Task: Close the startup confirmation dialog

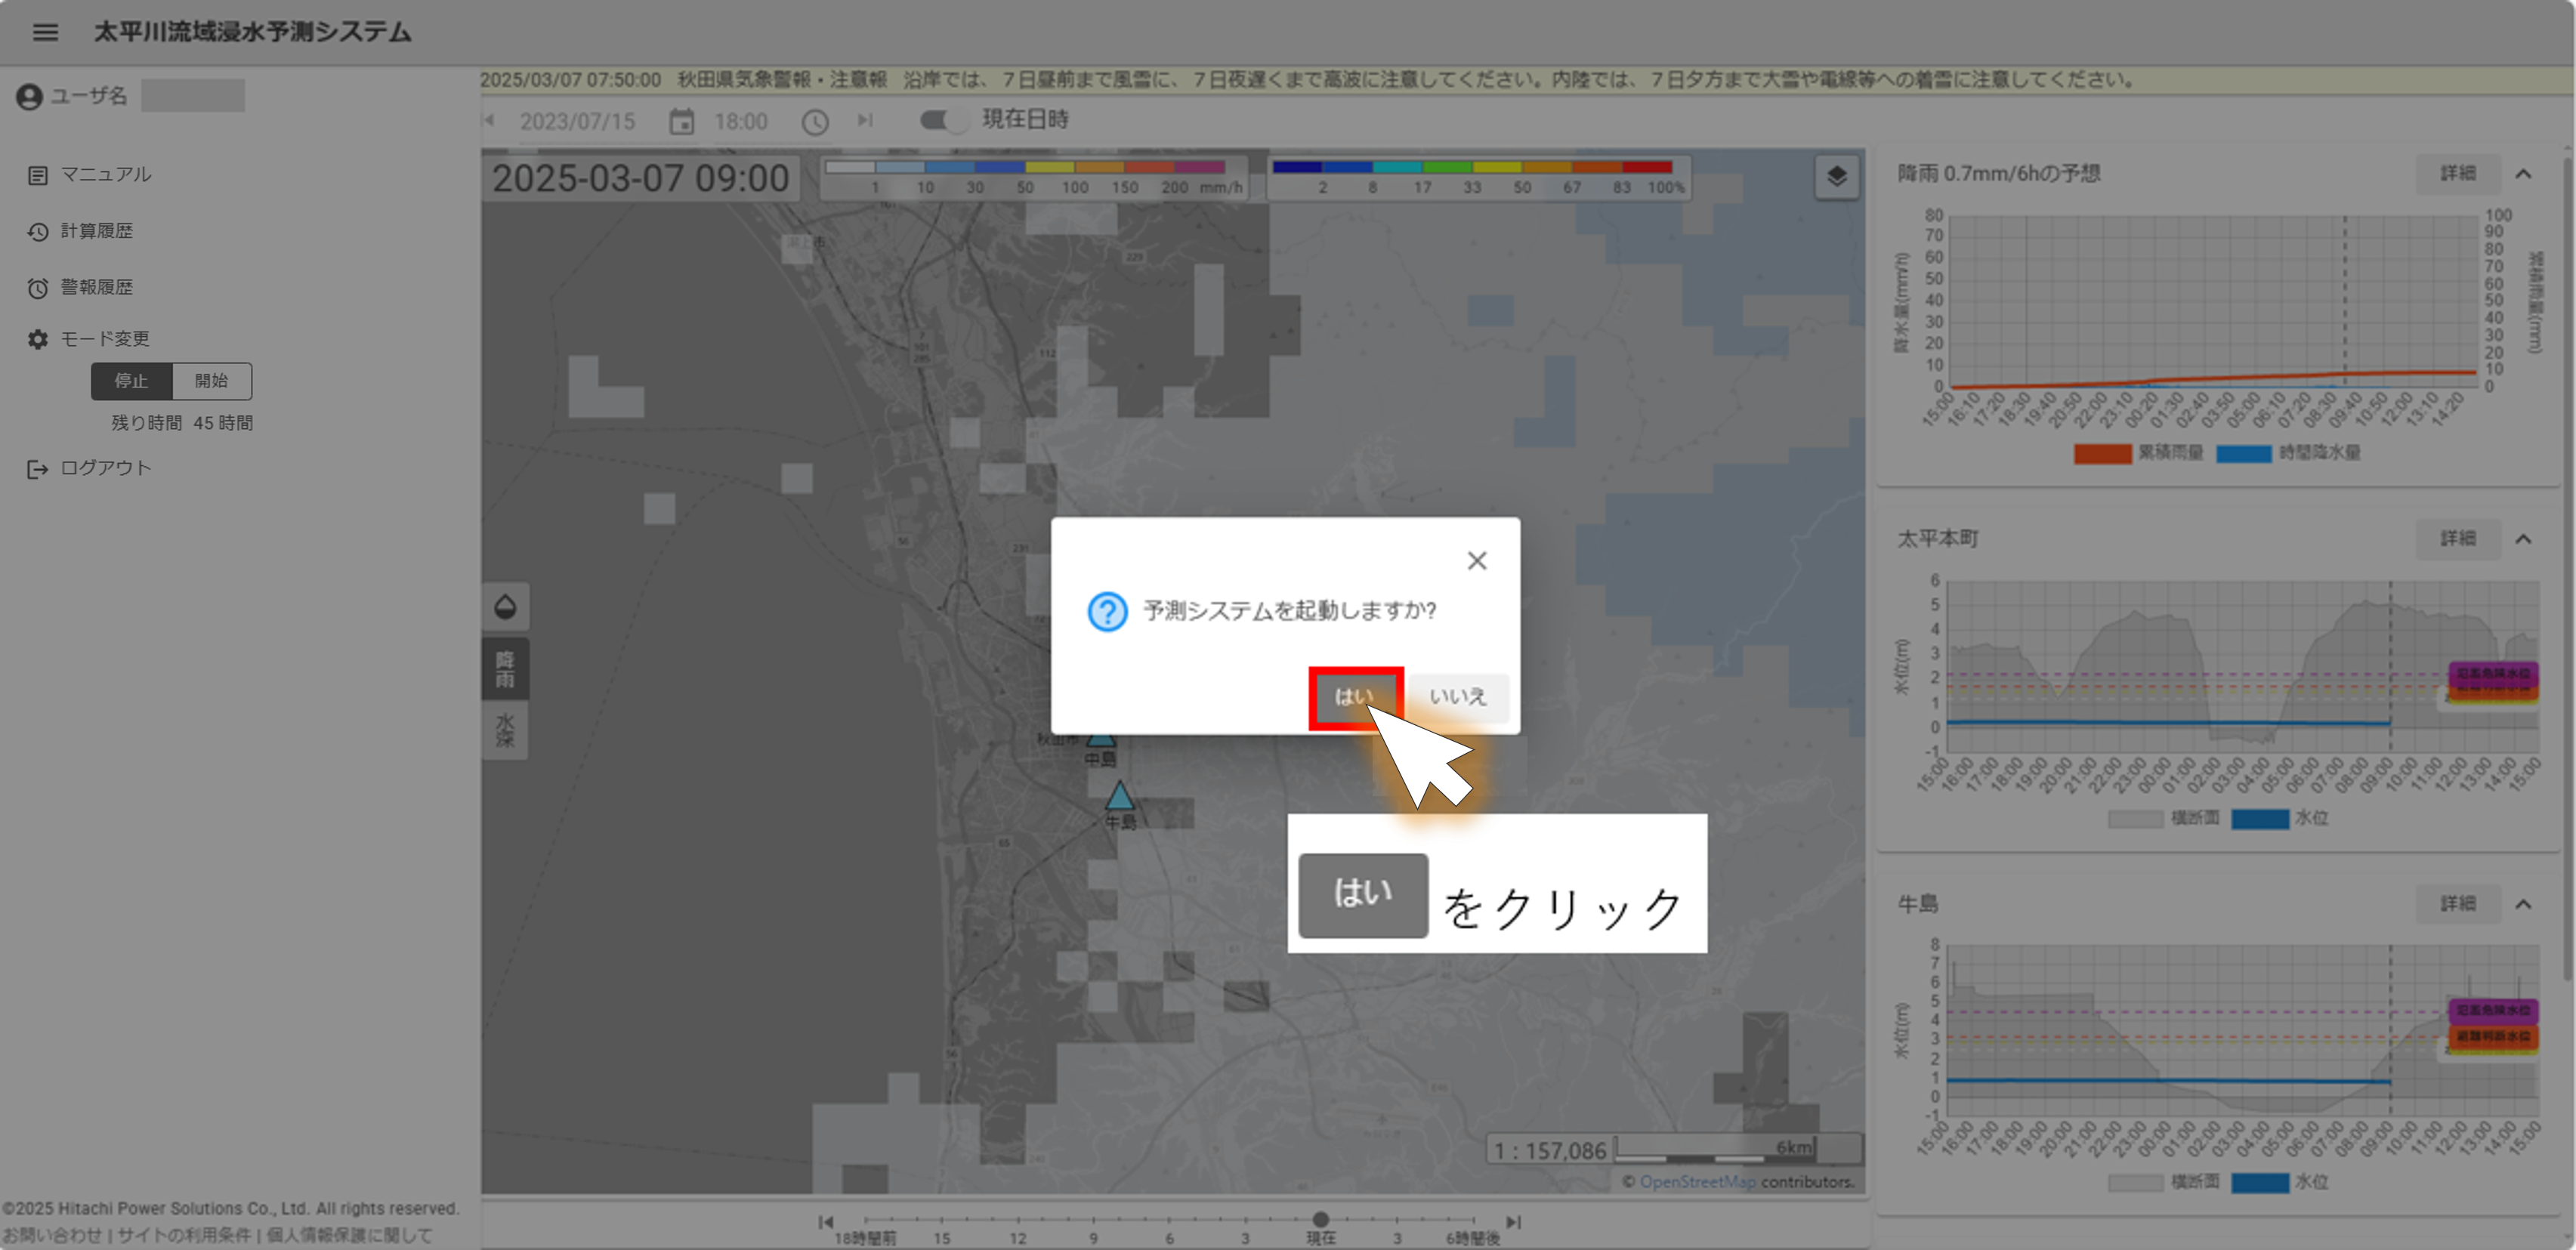Action: (x=1476, y=561)
